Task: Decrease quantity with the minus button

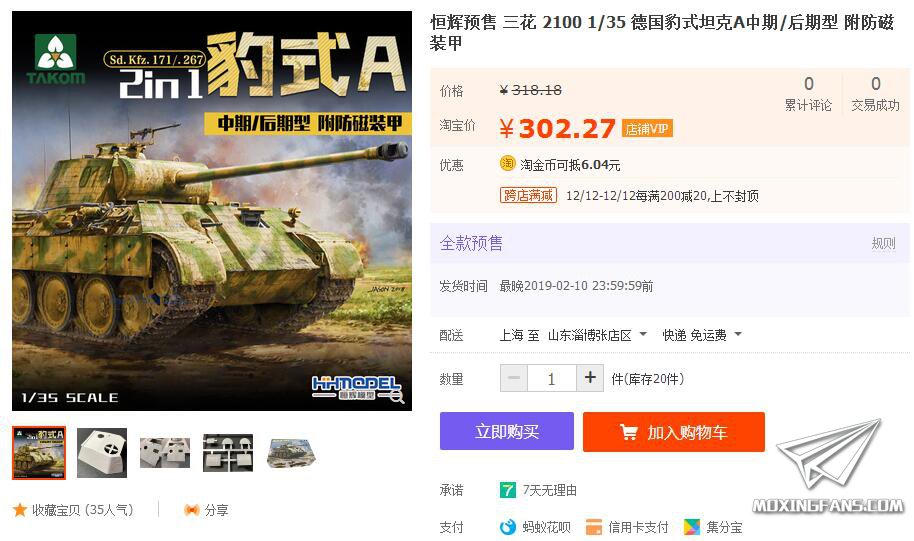Action: click(514, 378)
